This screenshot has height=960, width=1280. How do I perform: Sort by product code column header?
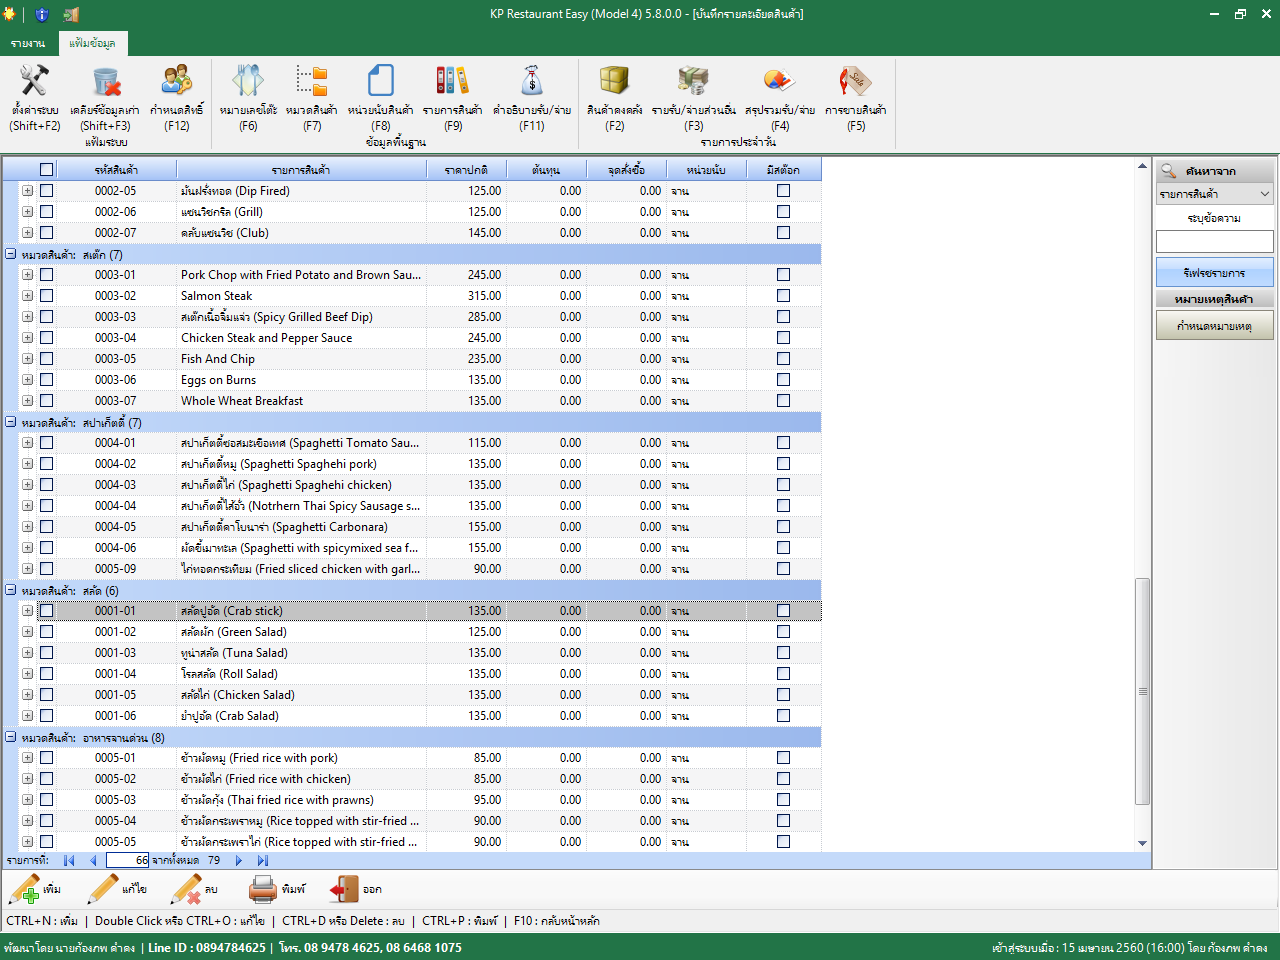click(x=116, y=170)
